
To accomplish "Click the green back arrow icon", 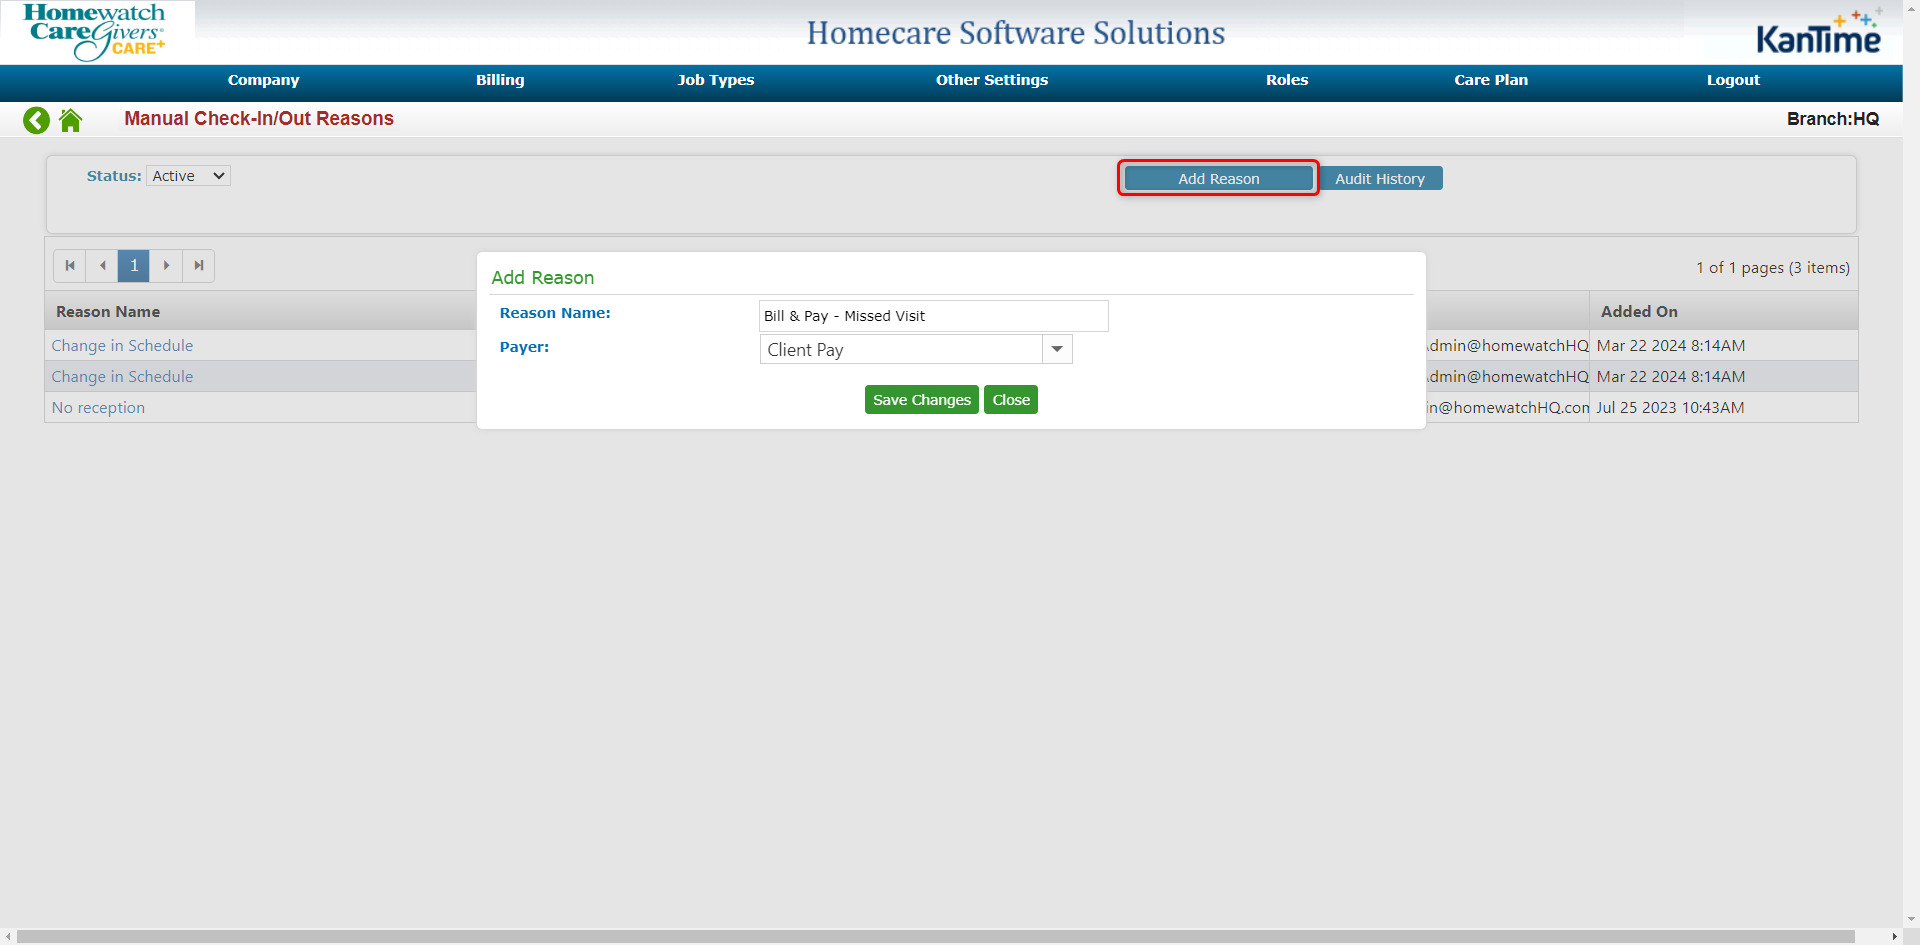I will [x=36, y=120].
